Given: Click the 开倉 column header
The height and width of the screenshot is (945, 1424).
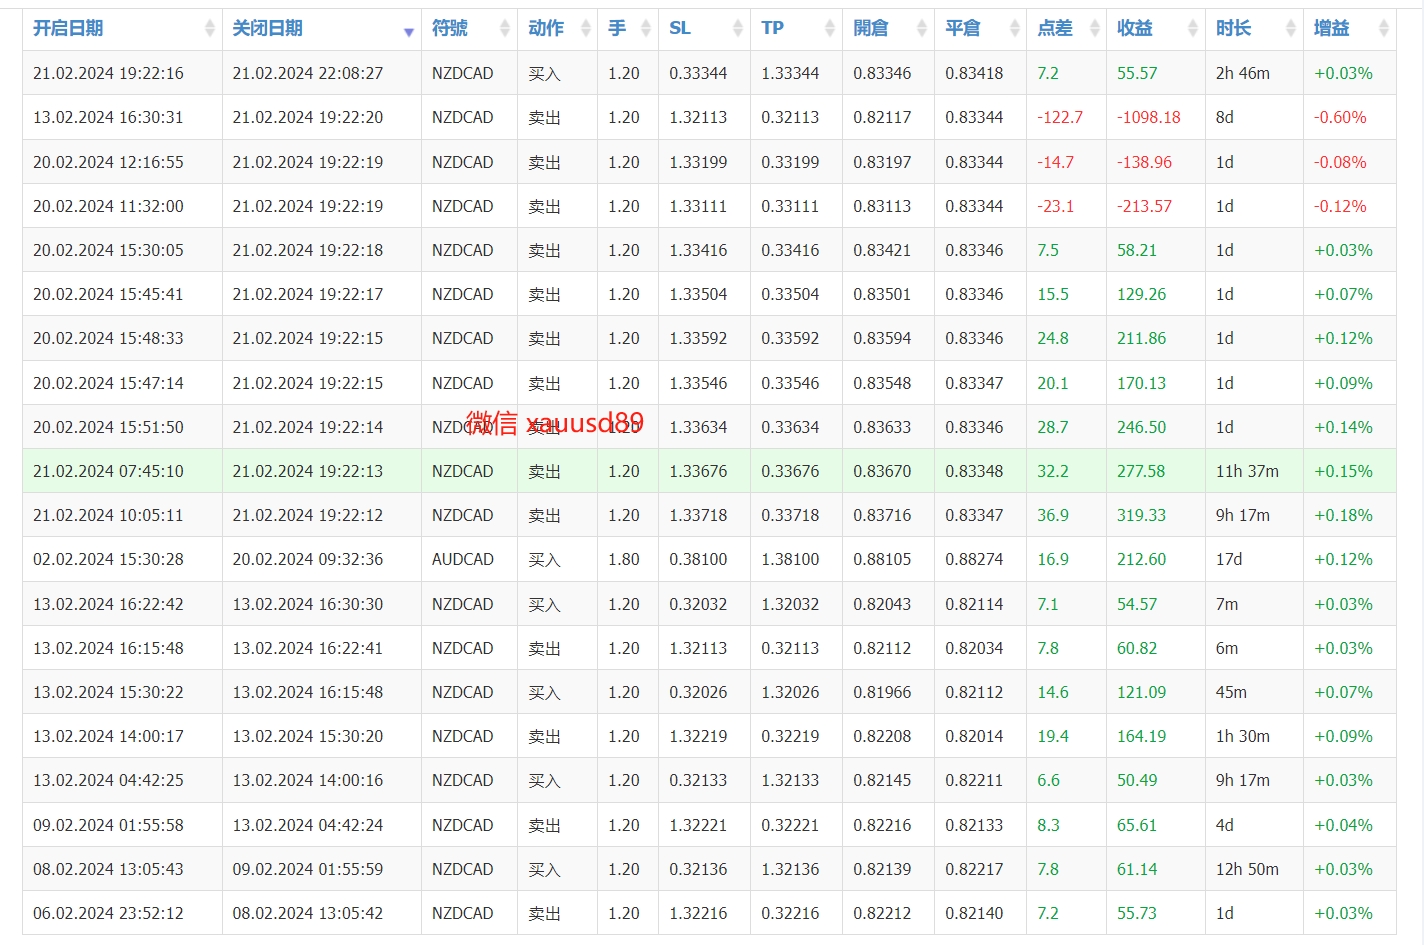Looking at the screenshot, I should (871, 28).
